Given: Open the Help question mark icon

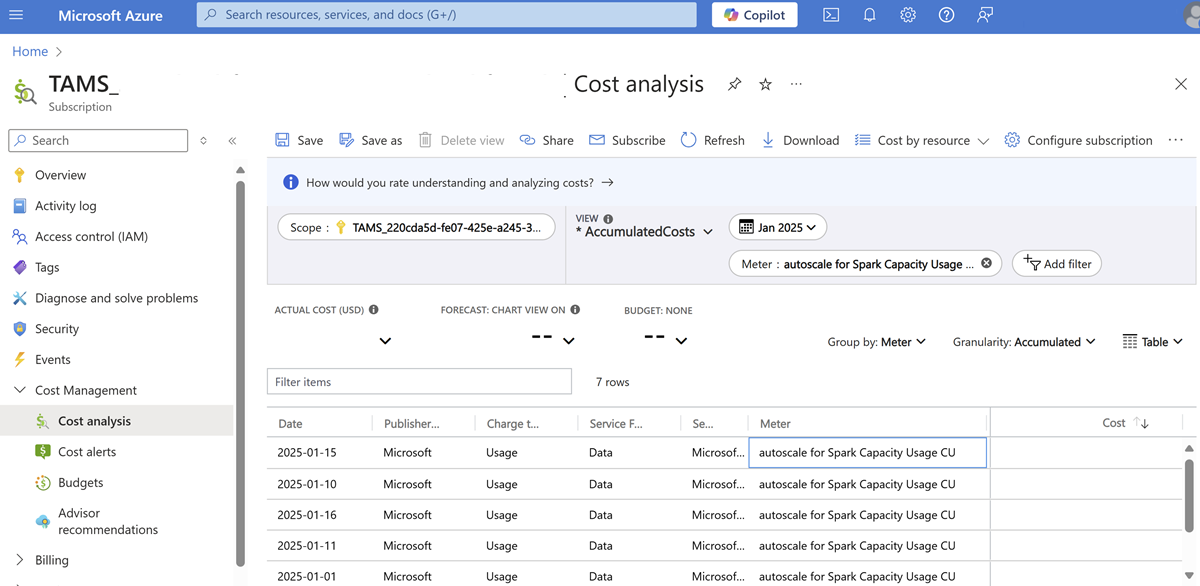Looking at the screenshot, I should coord(946,15).
